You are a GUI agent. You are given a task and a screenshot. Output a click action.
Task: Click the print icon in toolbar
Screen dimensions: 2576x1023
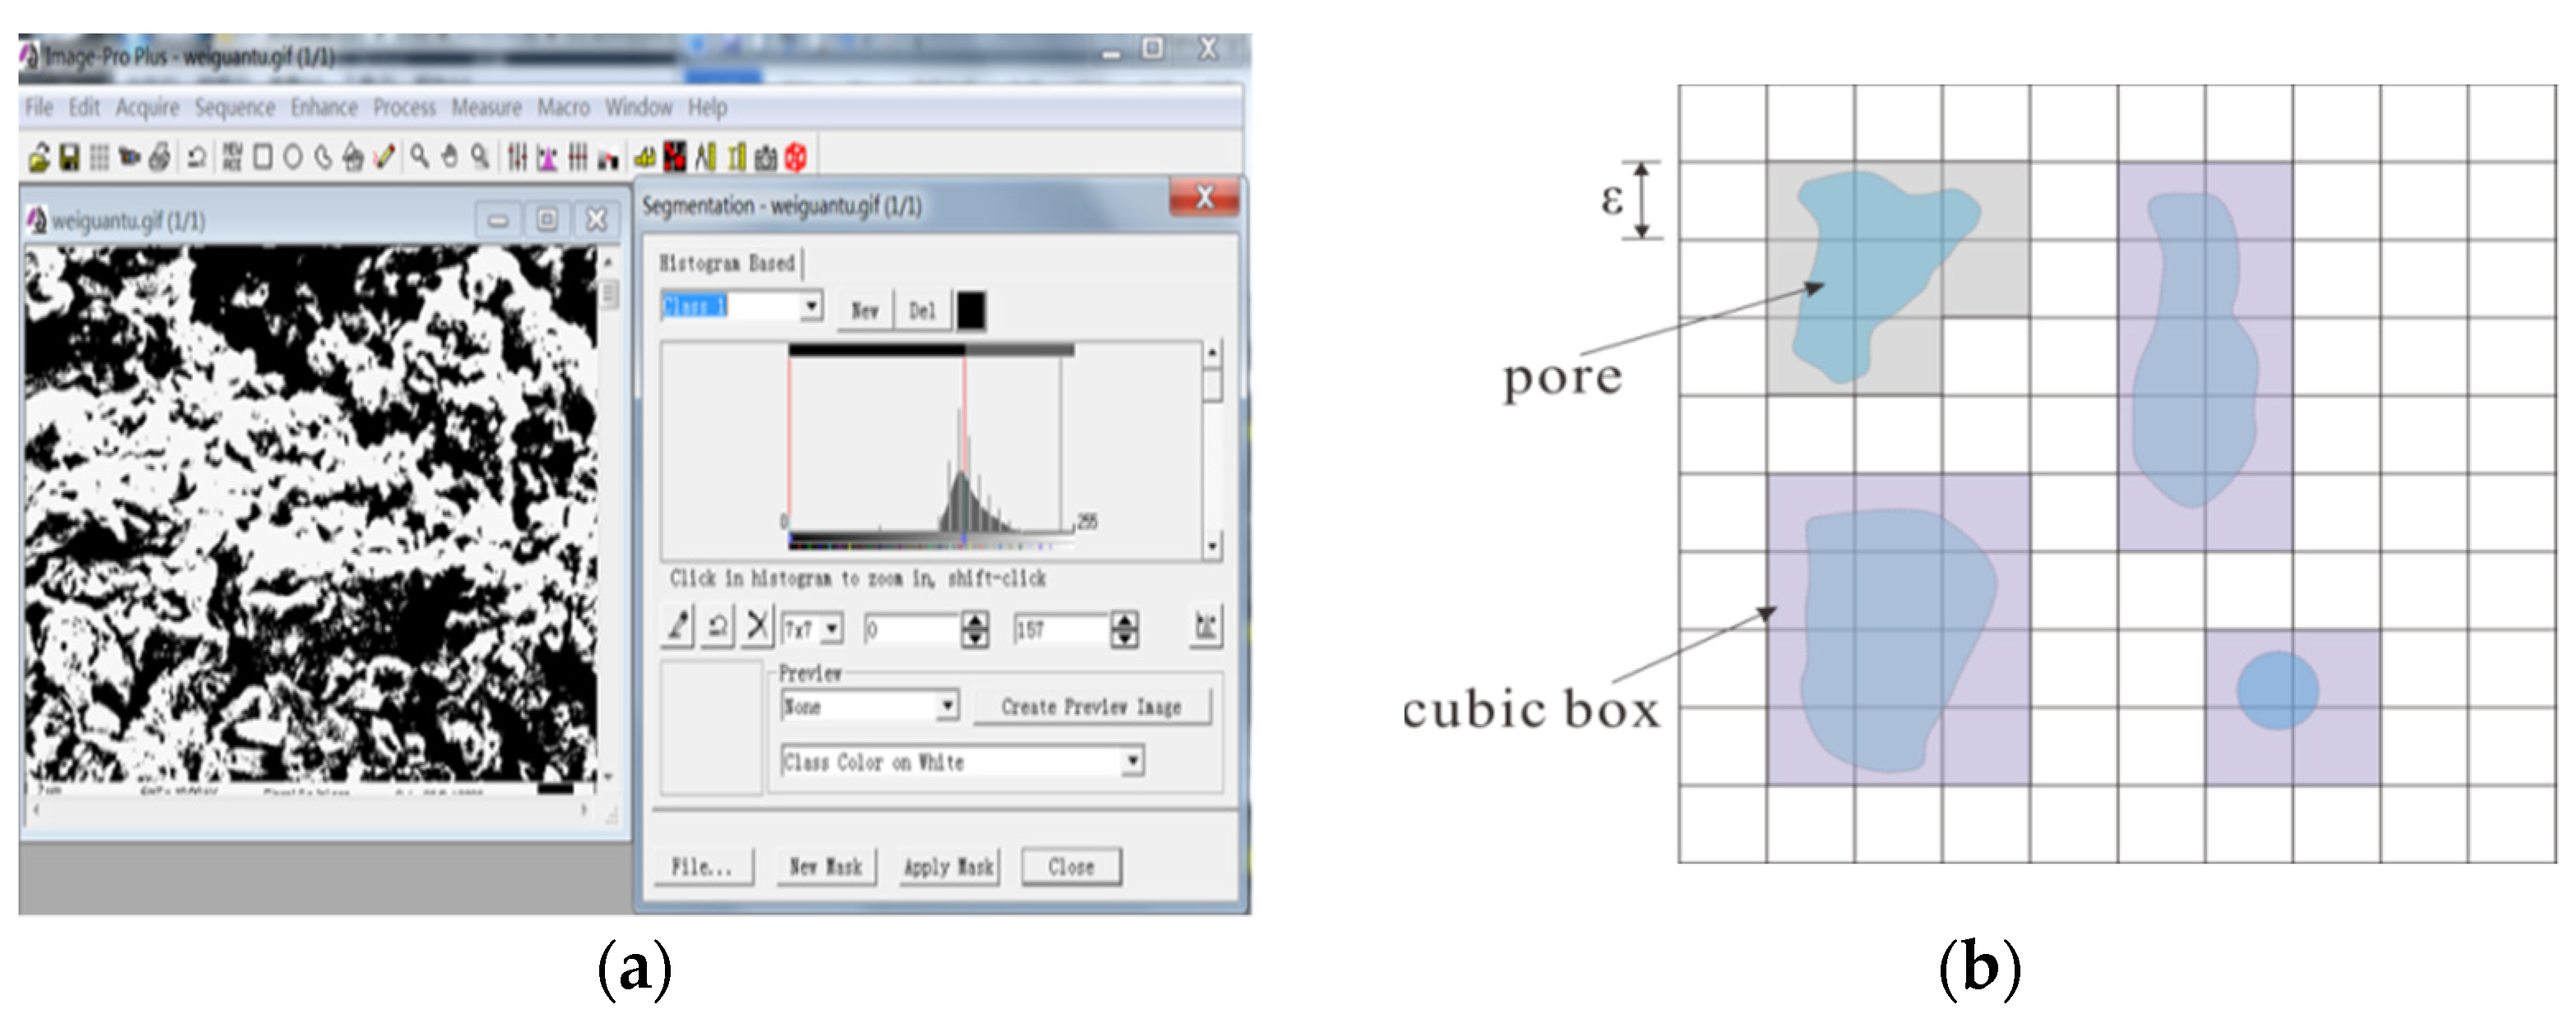[x=159, y=157]
